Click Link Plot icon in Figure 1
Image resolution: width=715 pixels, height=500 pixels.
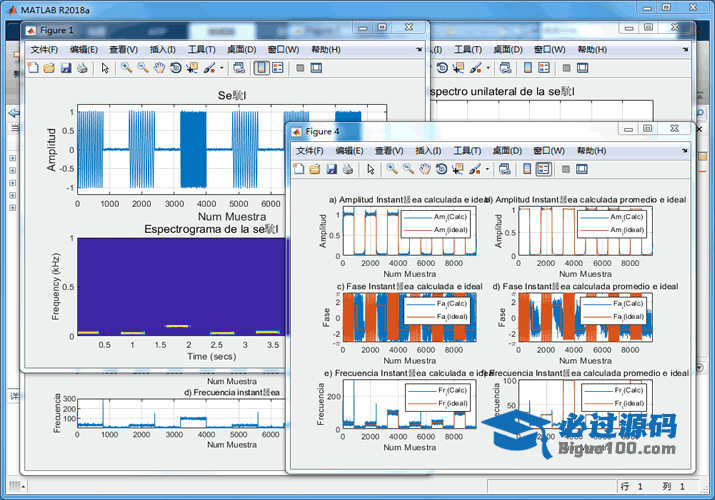click(238, 68)
